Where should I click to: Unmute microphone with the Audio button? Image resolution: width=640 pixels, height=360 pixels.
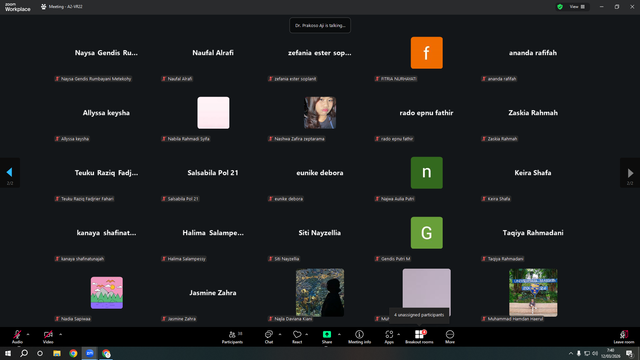tap(17, 336)
